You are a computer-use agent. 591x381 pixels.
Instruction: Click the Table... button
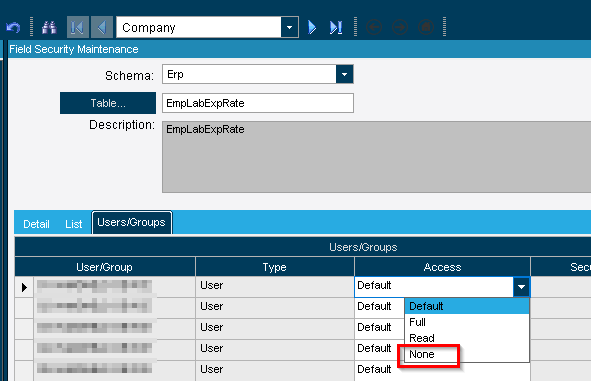(x=108, y=103)
